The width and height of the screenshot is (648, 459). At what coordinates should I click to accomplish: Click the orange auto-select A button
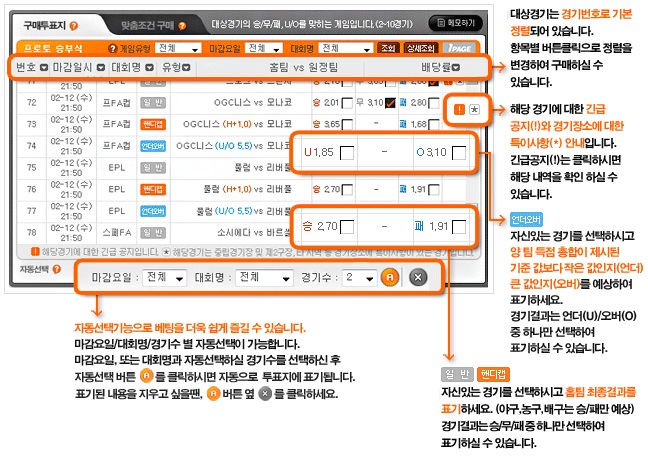pos(390,277)
